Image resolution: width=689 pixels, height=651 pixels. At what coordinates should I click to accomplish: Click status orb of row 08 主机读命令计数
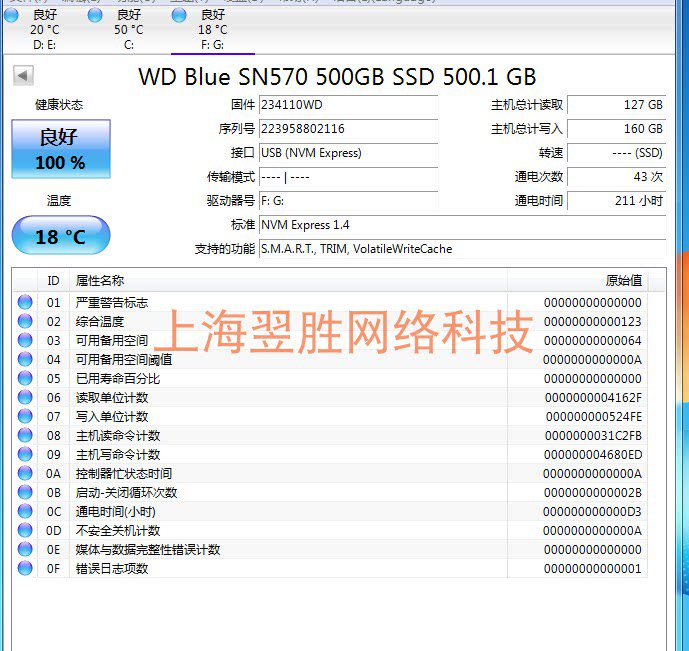coord(25,435)
